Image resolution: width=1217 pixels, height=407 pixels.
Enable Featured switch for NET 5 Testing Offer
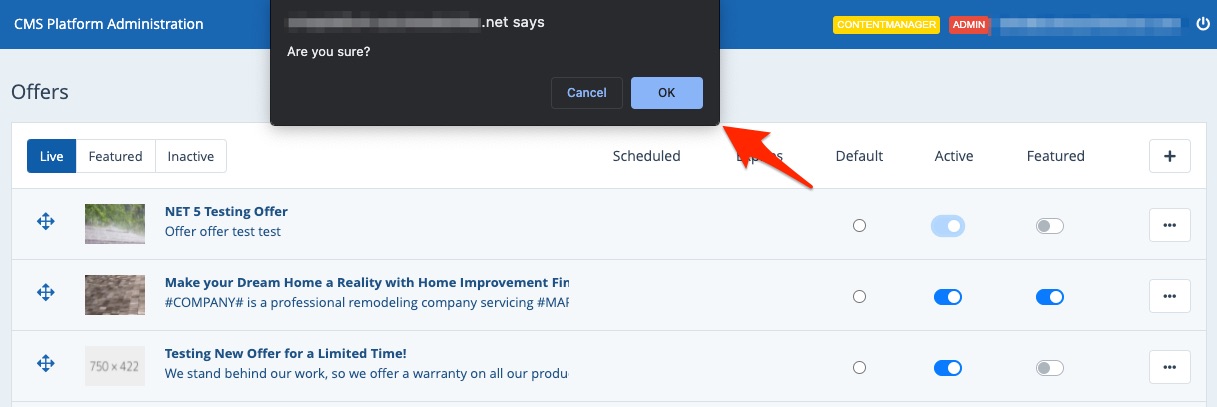click(x=1049, y=226)
